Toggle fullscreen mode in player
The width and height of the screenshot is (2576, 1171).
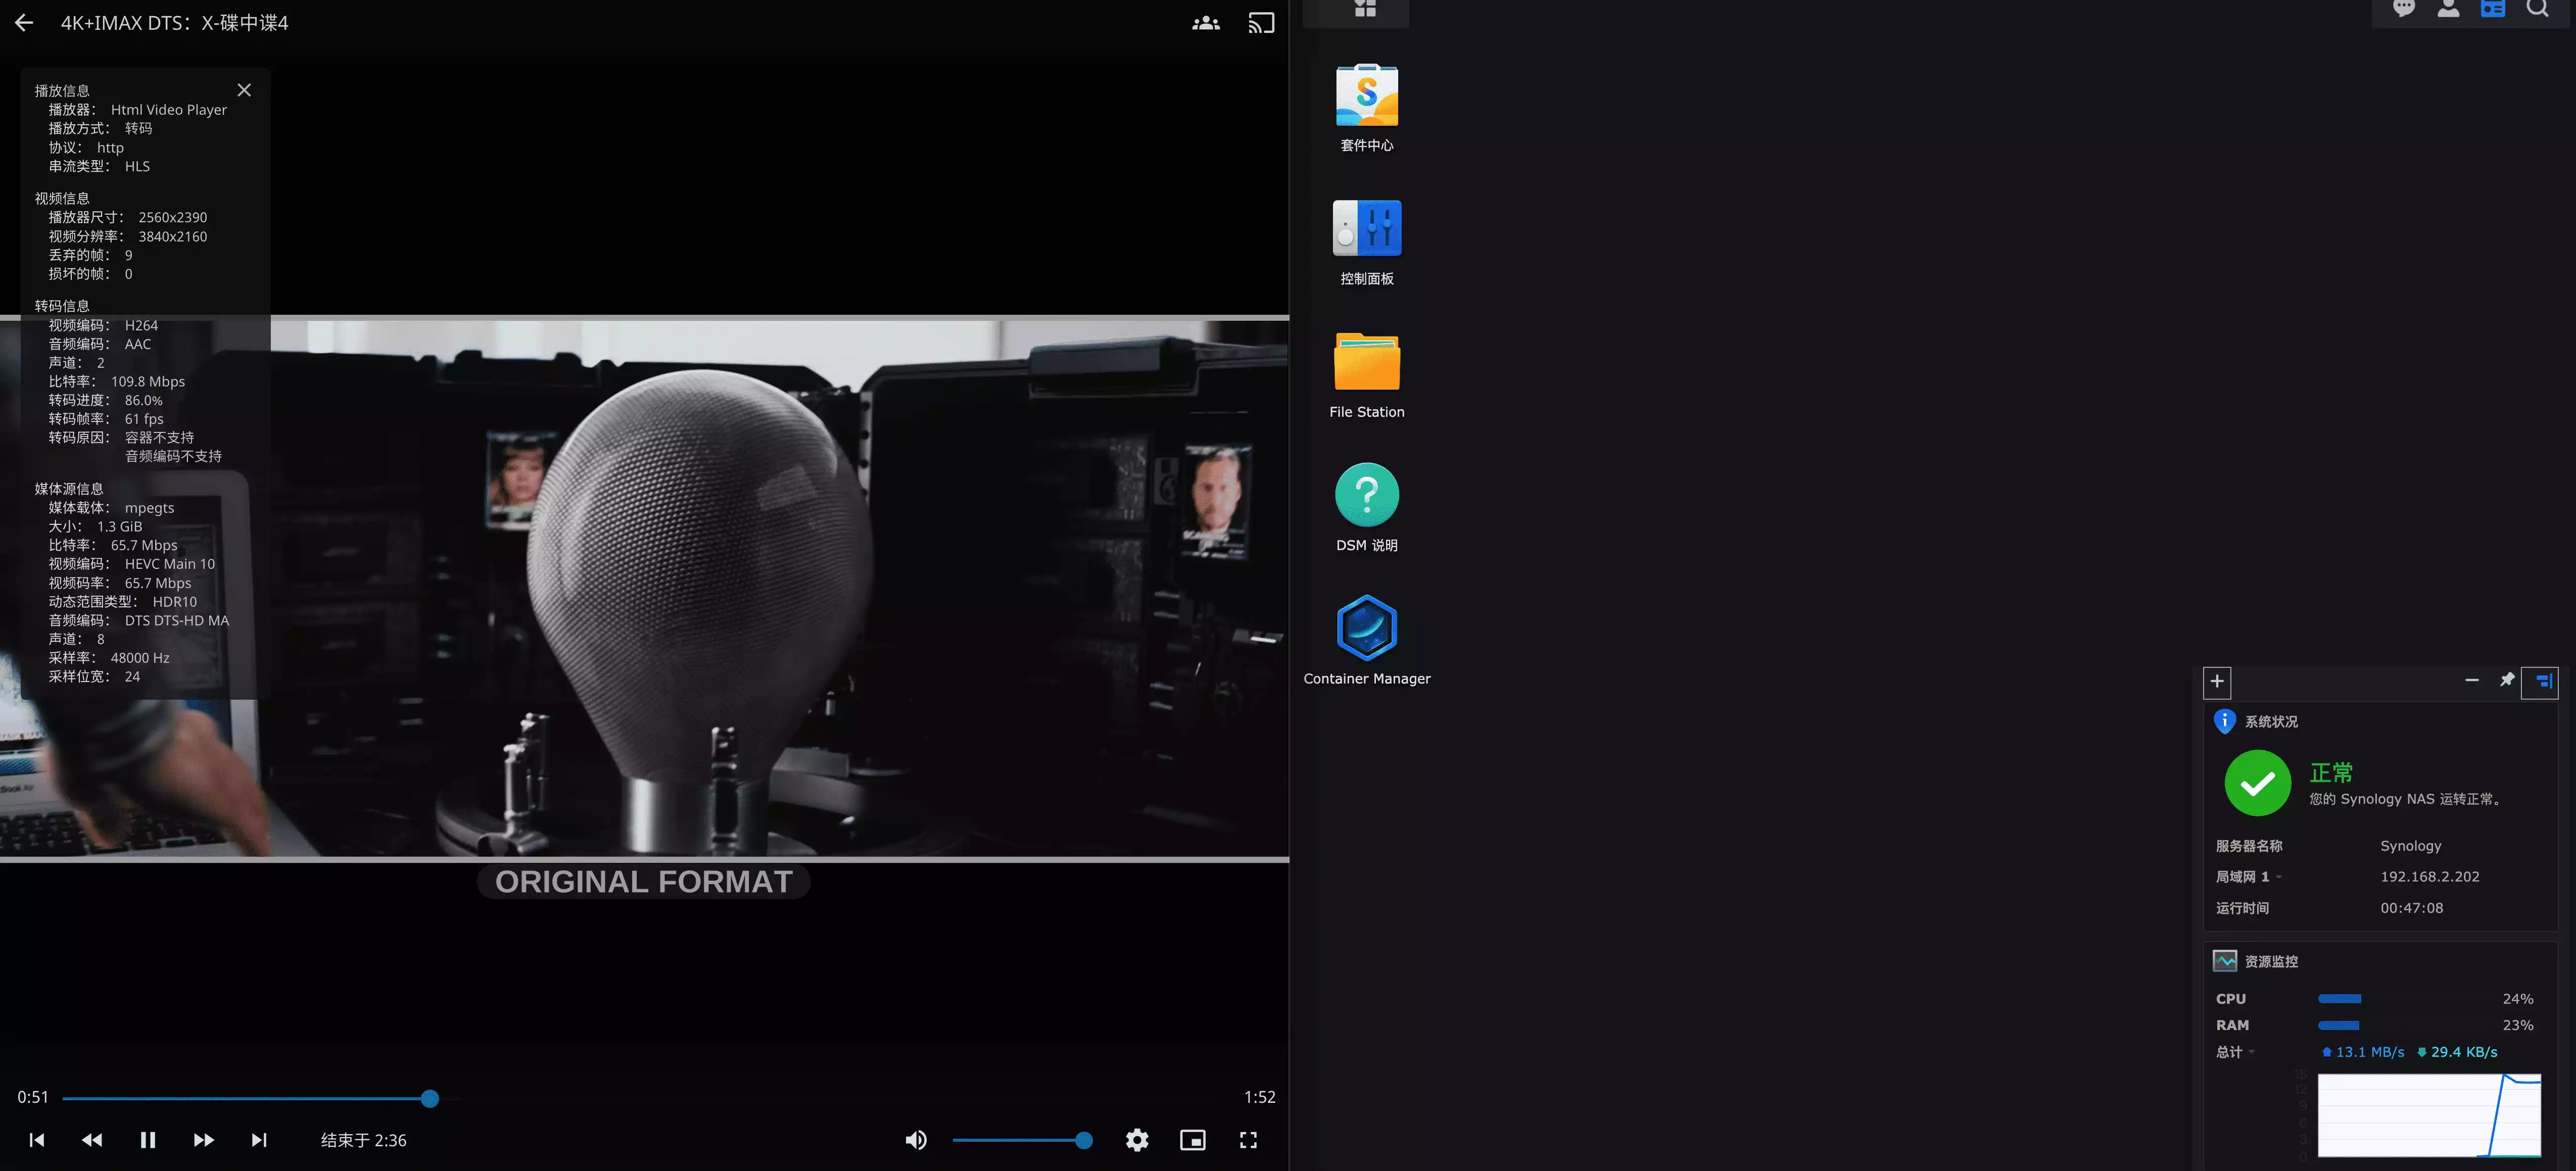click(x=1248, y=1140)
